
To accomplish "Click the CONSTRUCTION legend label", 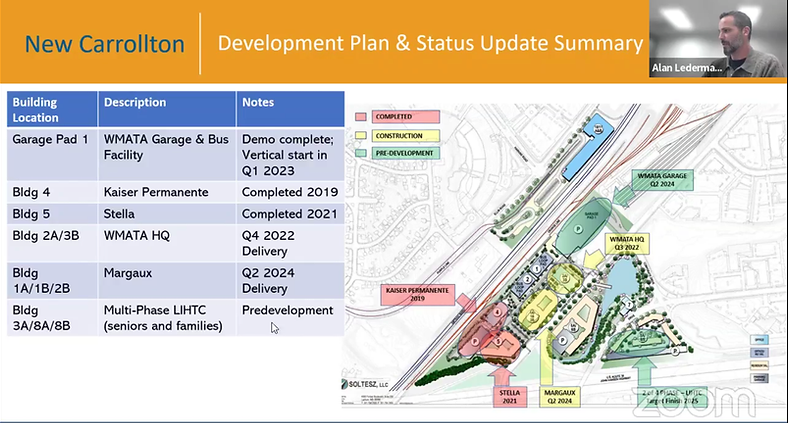I will [406, 136].
